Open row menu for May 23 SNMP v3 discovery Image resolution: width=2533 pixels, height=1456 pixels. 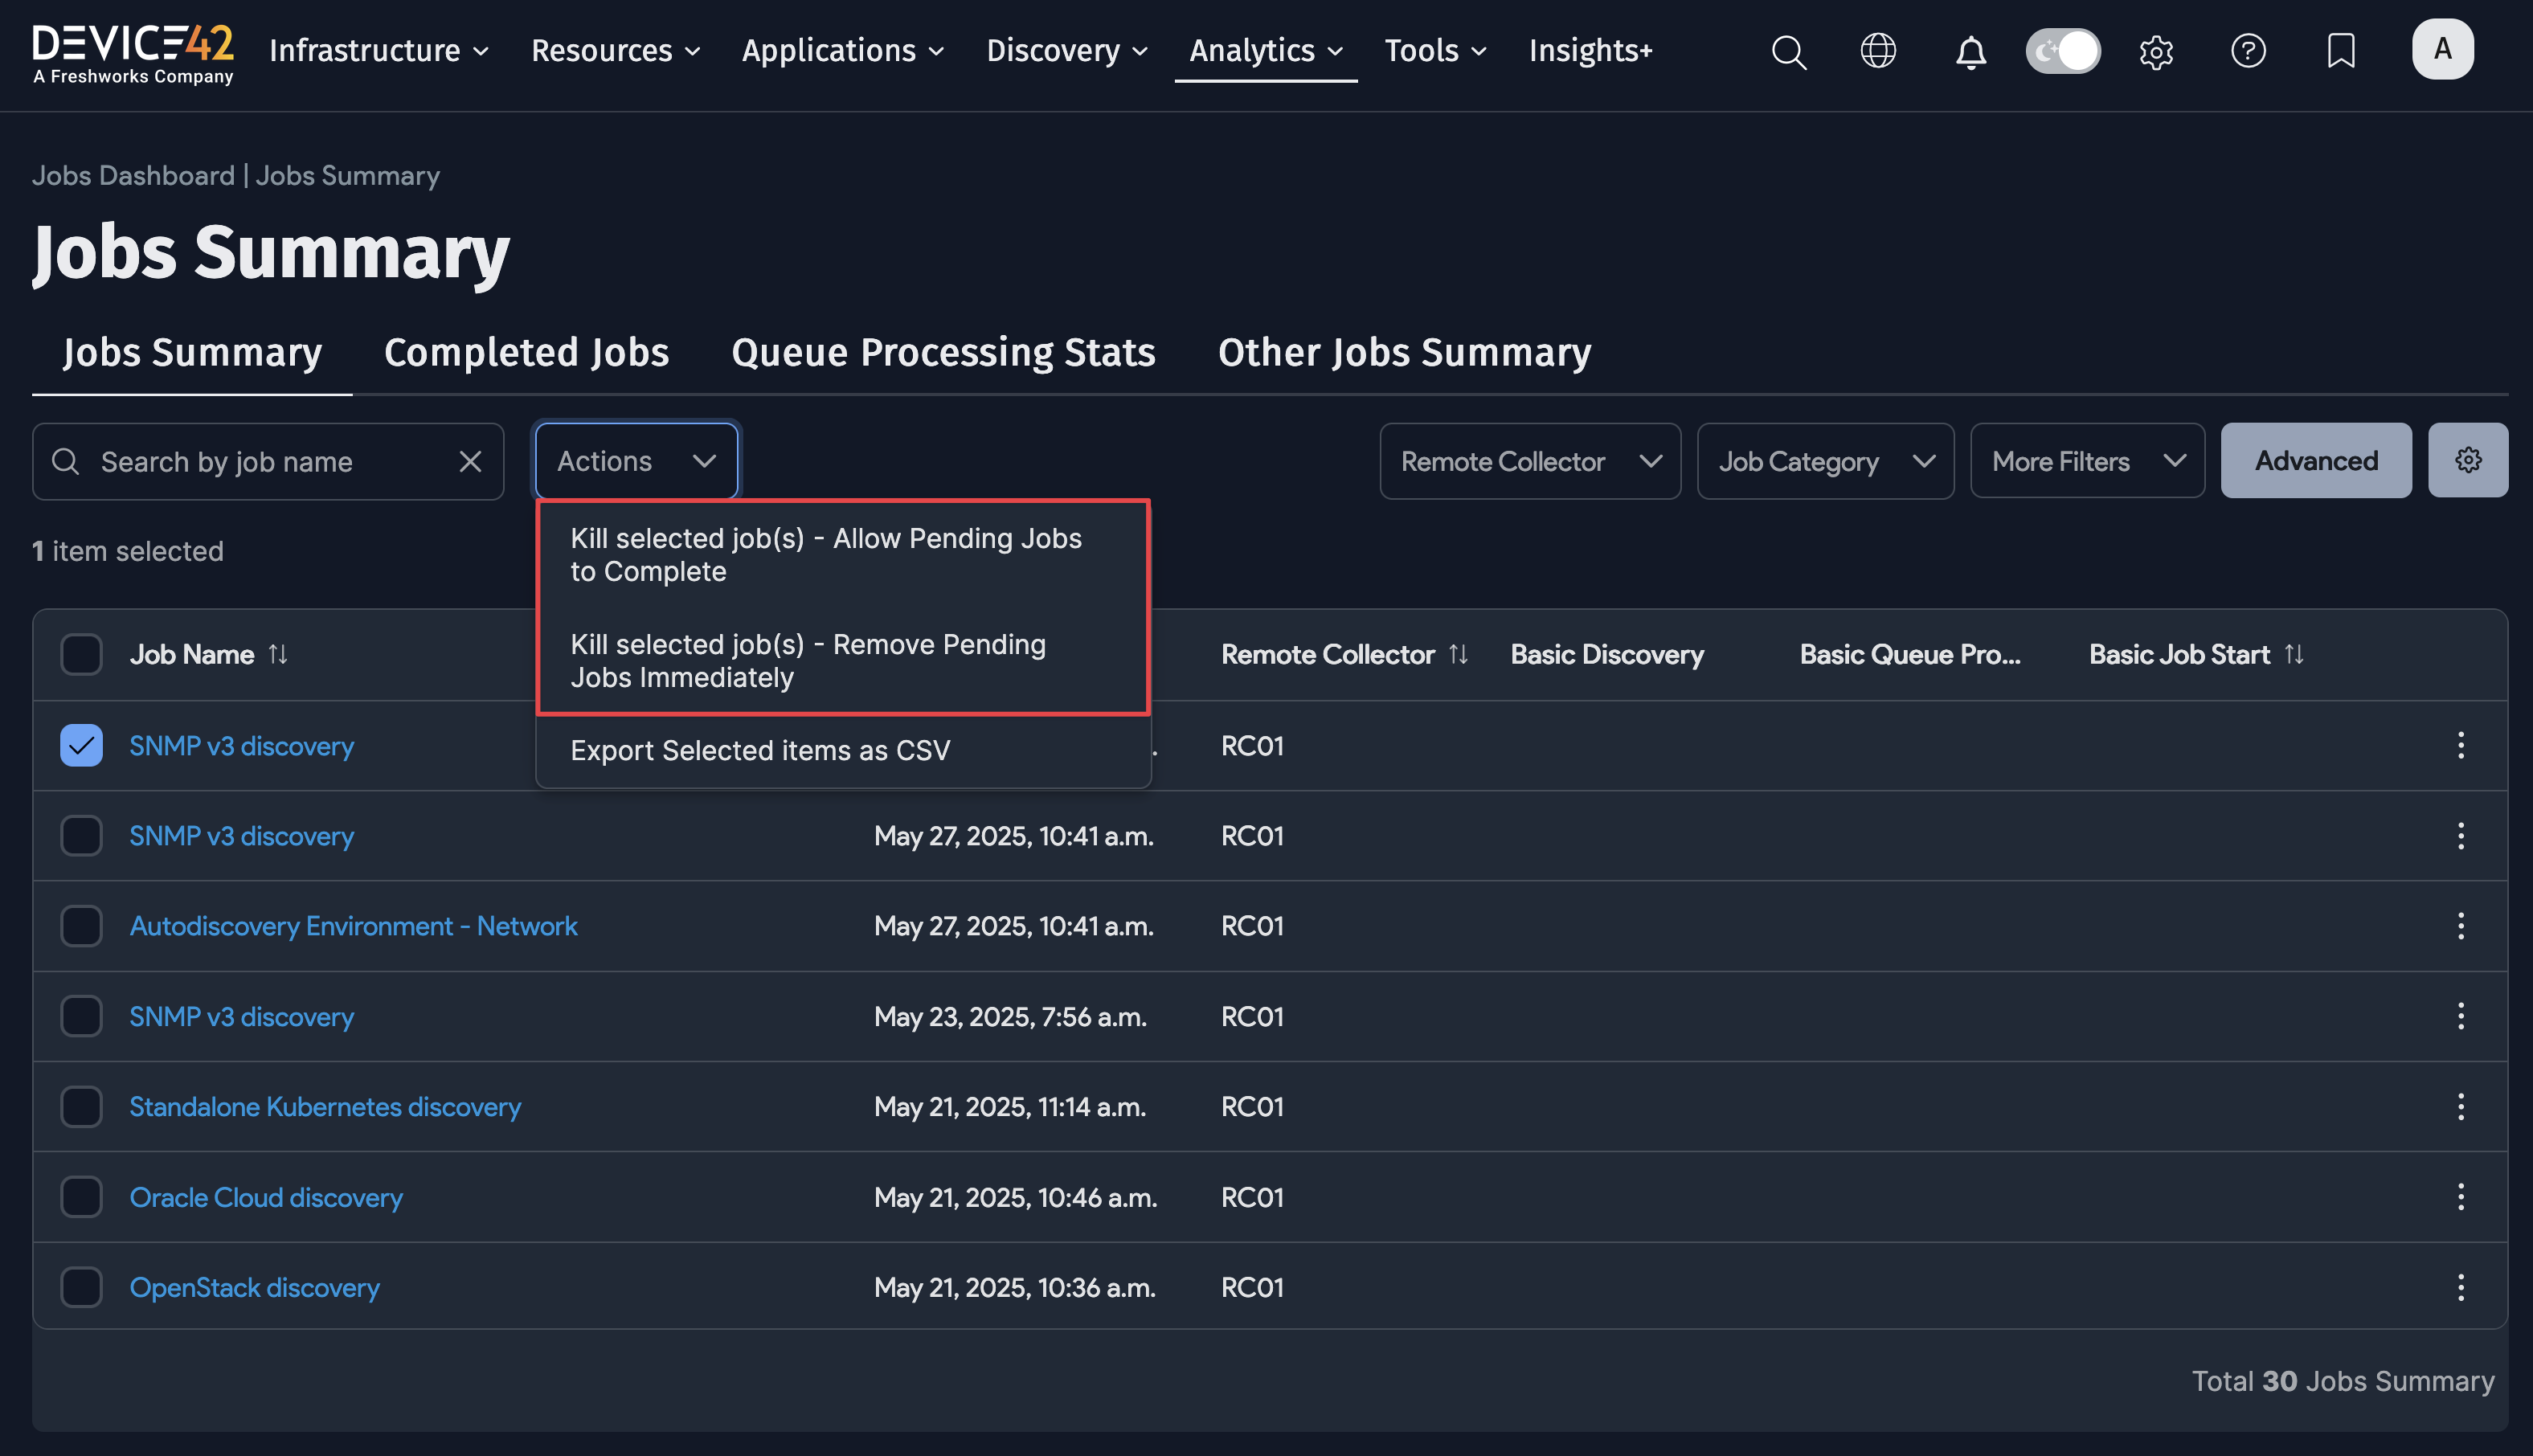click(2461, 1016)
